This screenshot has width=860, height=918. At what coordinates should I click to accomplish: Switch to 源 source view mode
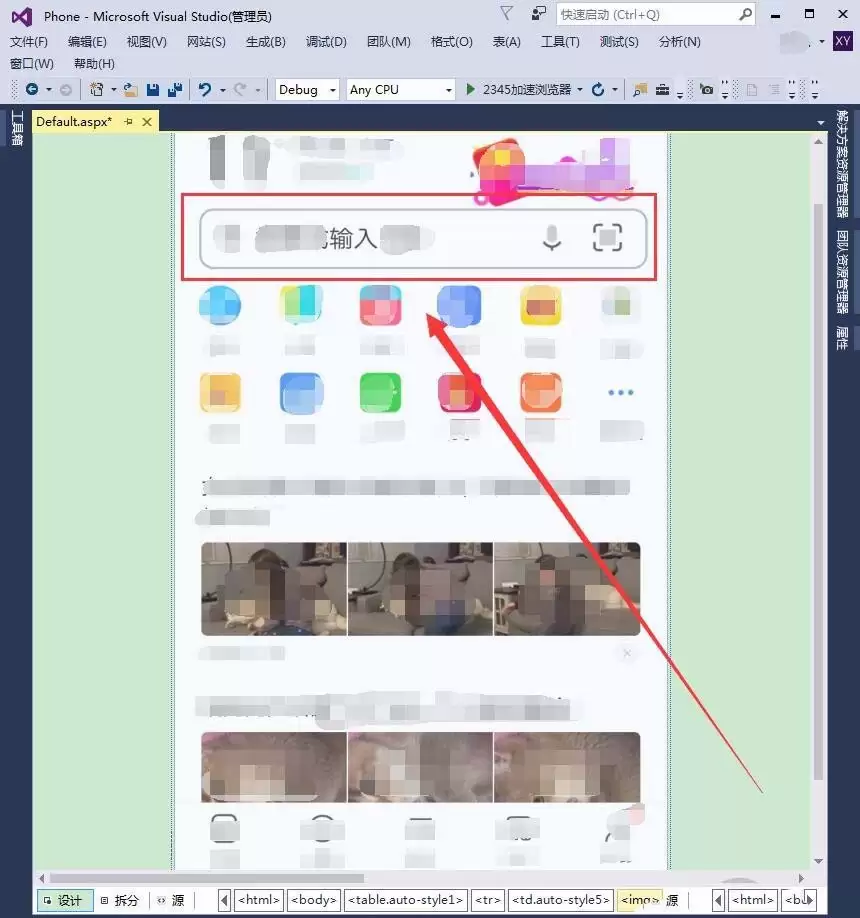[x=171, y=900]
